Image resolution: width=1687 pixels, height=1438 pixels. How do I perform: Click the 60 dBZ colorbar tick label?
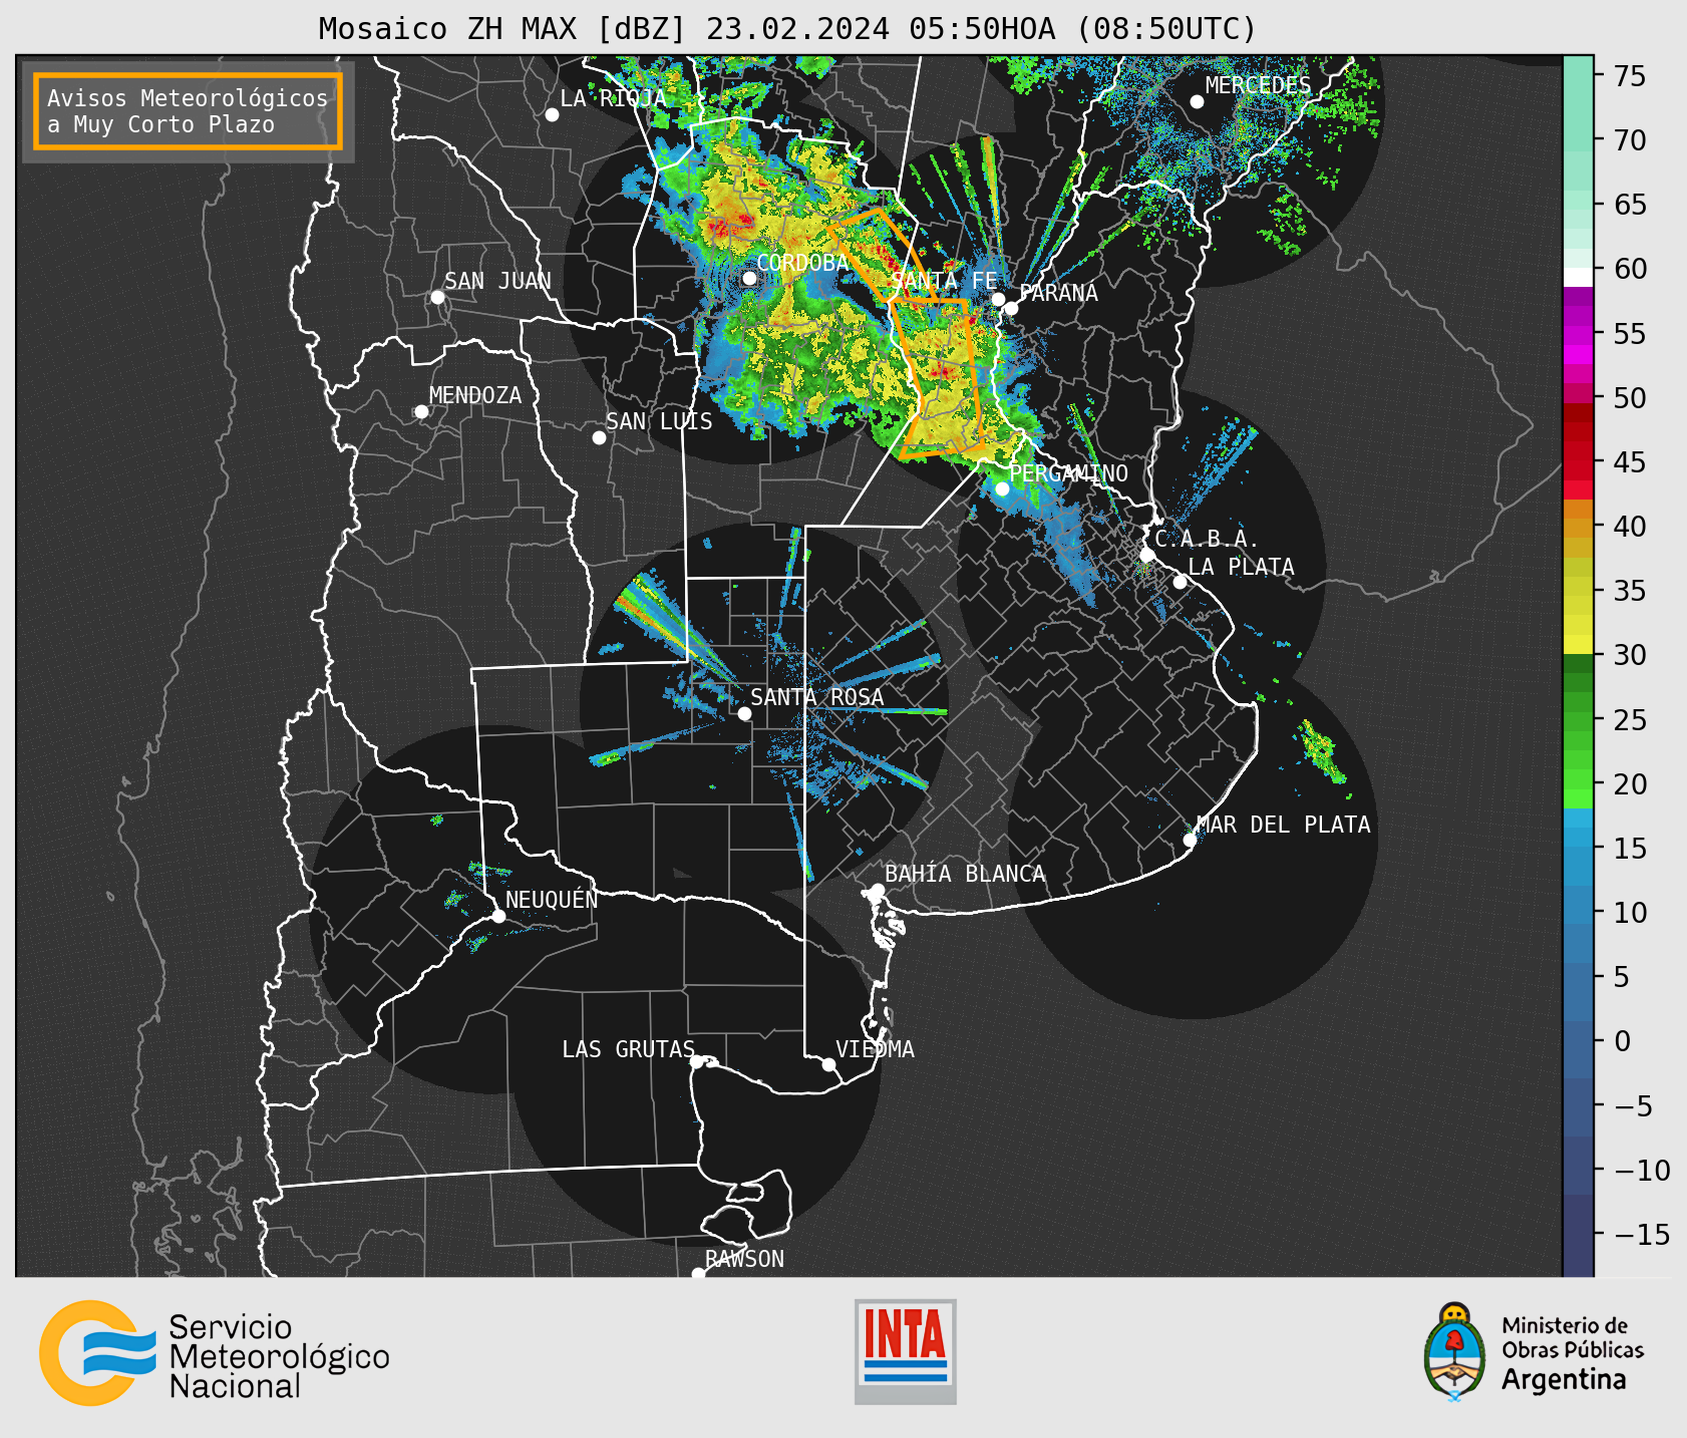click(x=1629, y=269)
